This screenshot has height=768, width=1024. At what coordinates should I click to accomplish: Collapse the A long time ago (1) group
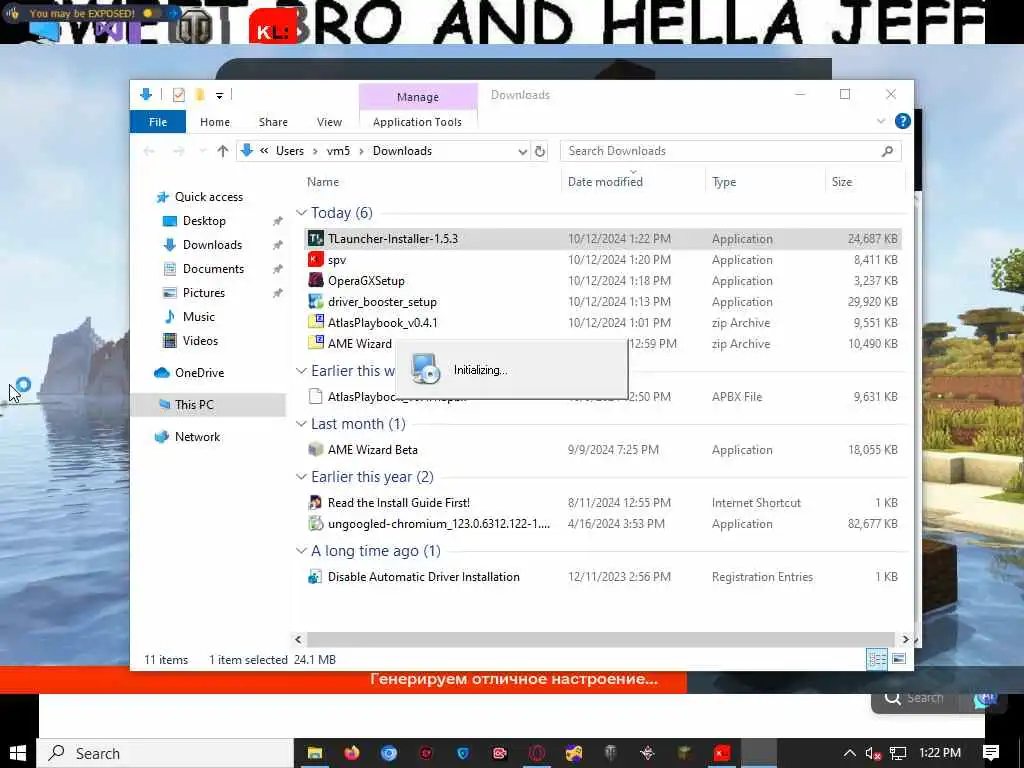click(x=301, y=551)
